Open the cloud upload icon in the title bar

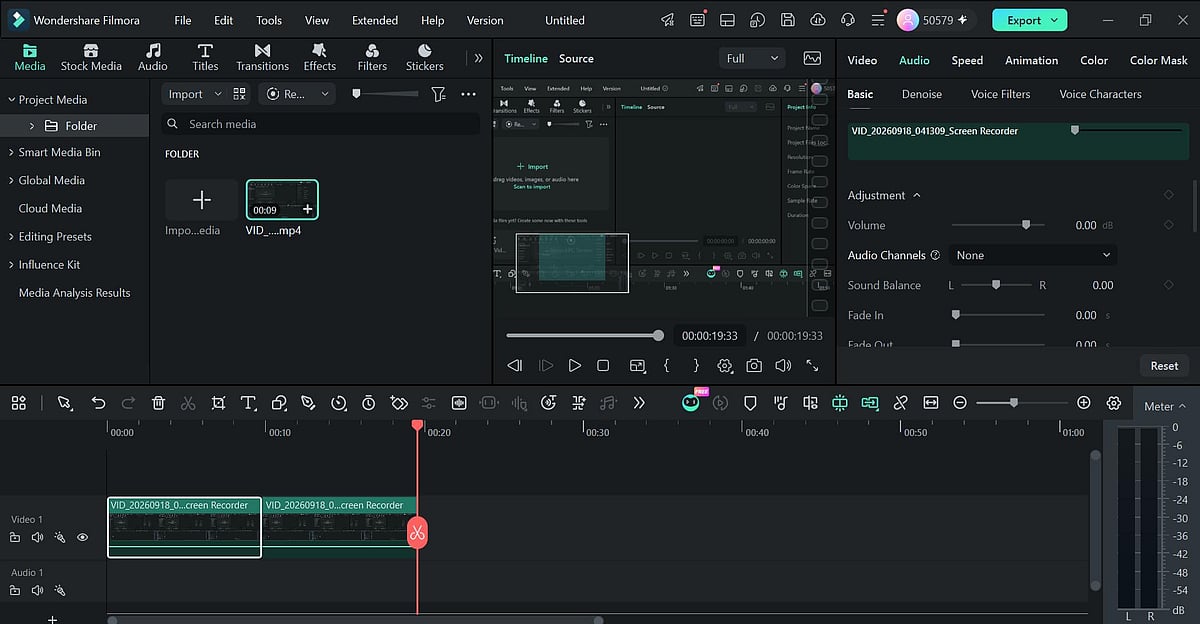pyautogui.click(x=818, y=20)
